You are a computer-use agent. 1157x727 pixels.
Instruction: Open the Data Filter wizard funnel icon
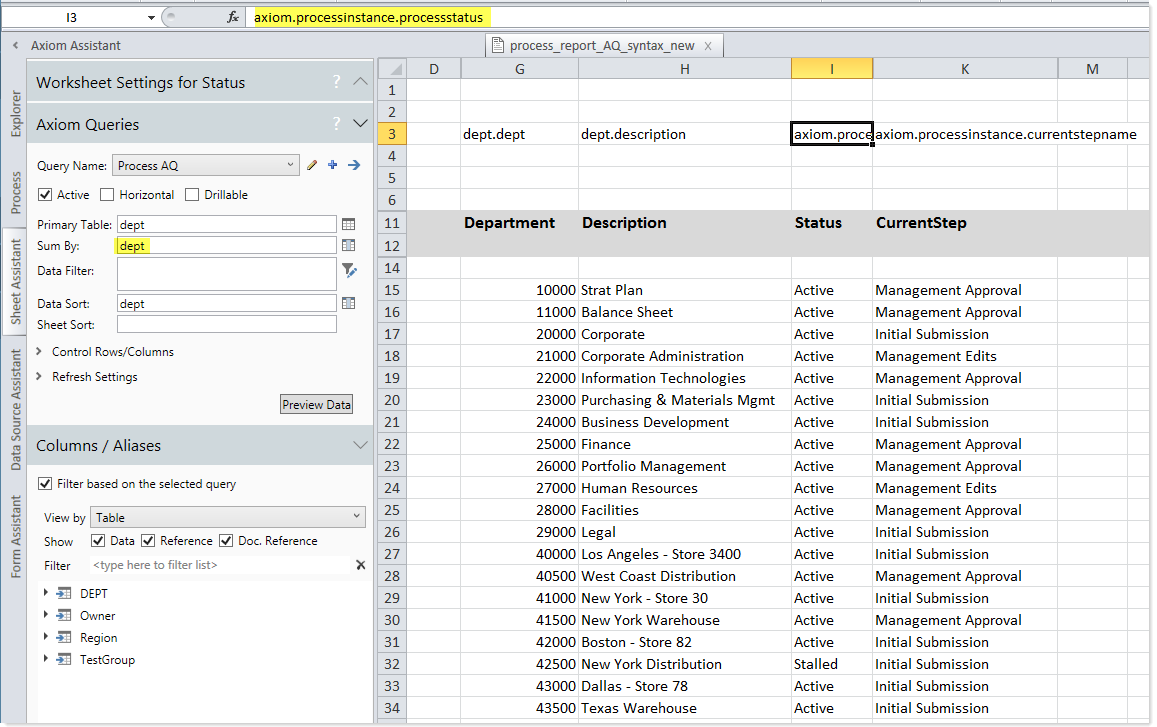click(x=349, y=269)
